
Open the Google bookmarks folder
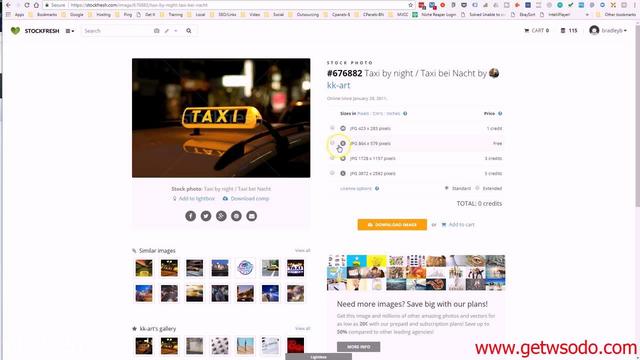[x=73, y=14]
